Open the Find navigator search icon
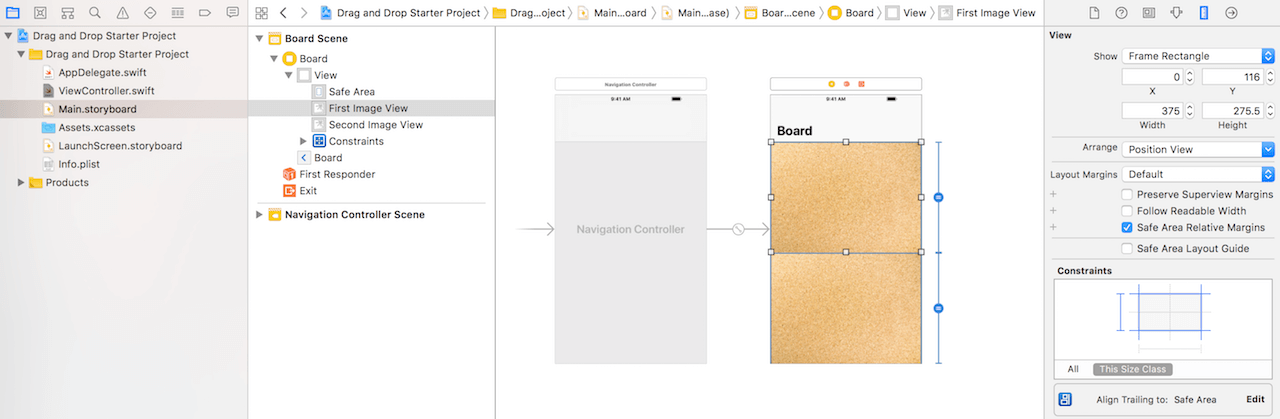Viewport: 1280px width, 419px height. tap(94, 13)
